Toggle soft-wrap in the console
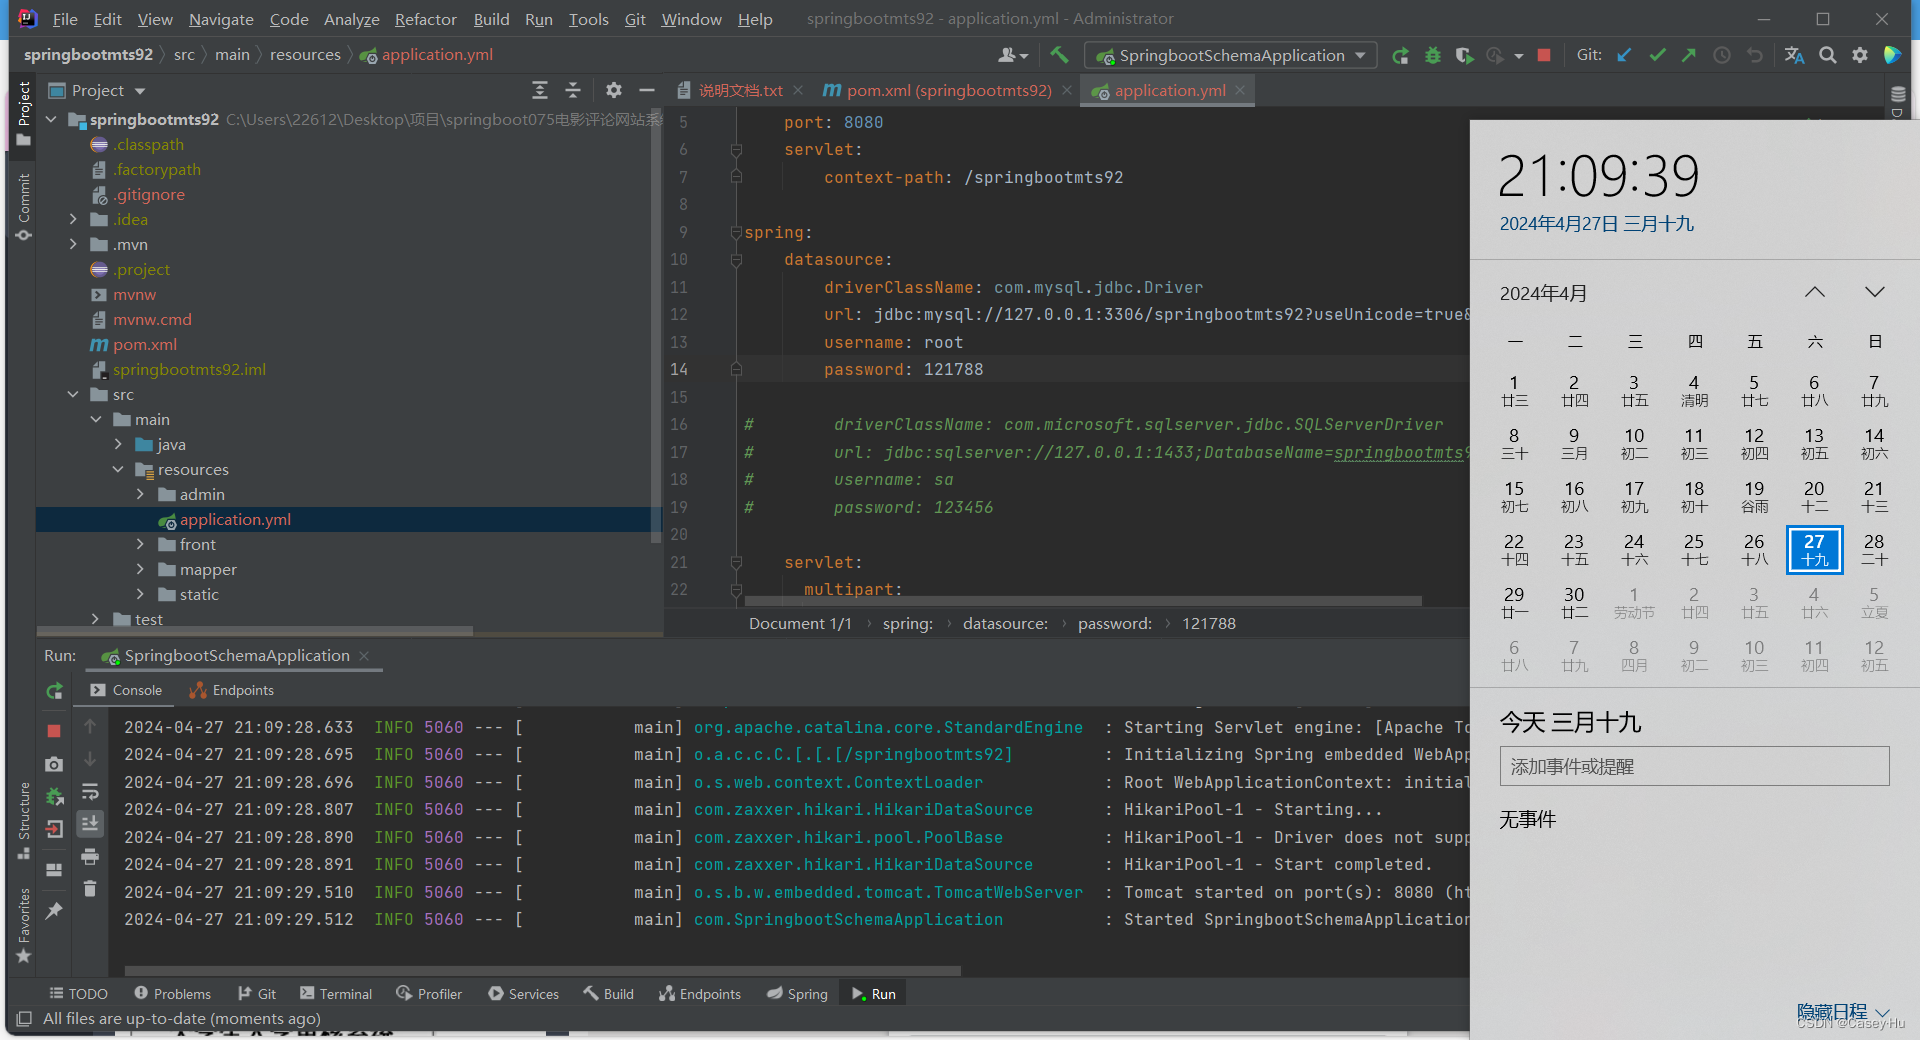 click(90, 792)
